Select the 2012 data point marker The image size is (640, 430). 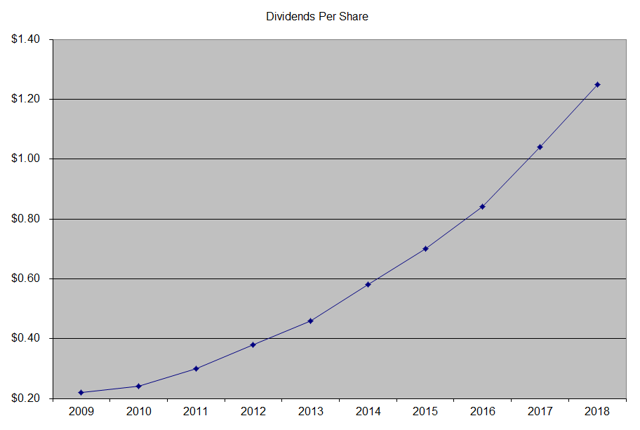tap(253, 345)
